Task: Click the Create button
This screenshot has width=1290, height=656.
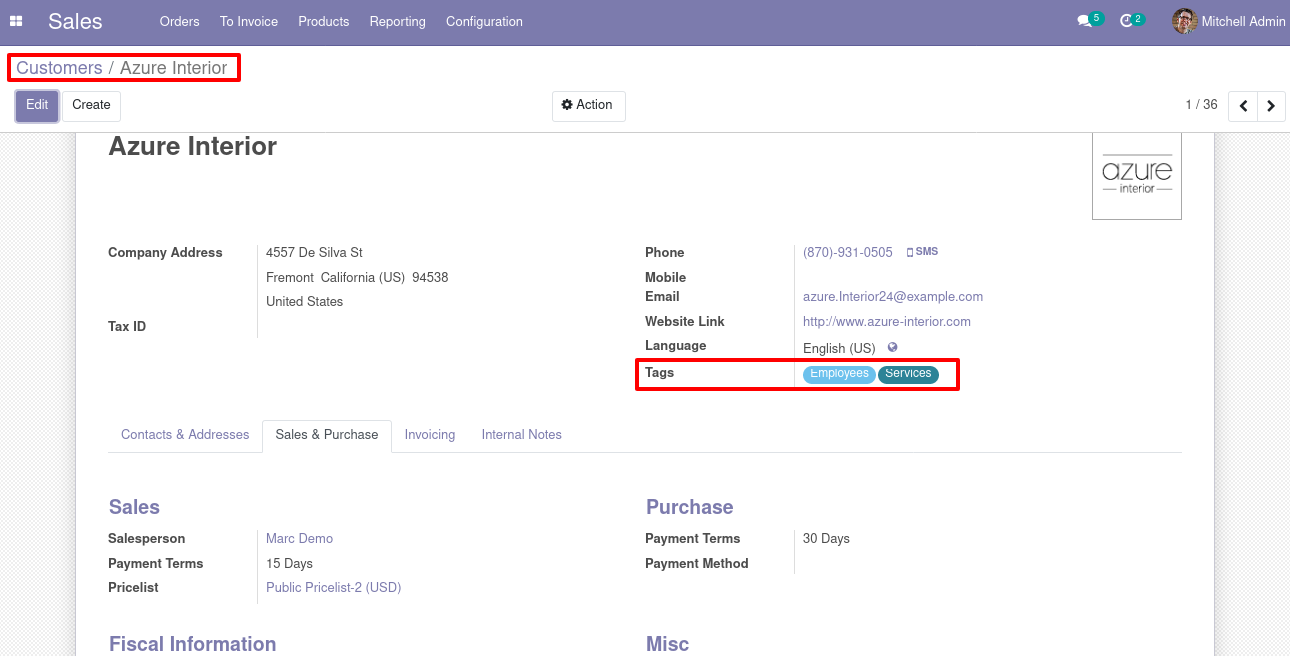Action: point(91,106)
